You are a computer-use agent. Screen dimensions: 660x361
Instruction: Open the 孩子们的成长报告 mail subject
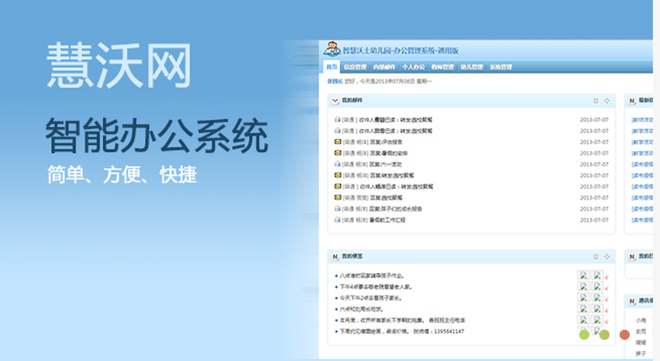pos(396,209)
